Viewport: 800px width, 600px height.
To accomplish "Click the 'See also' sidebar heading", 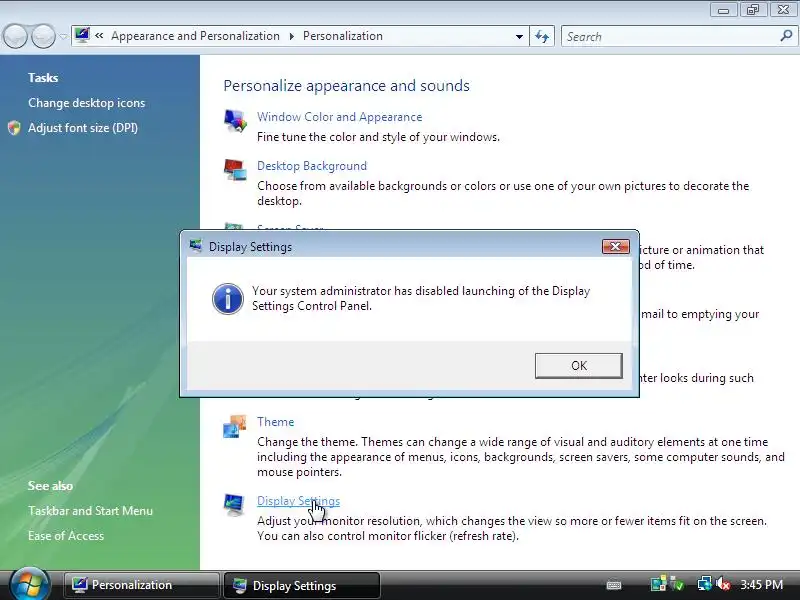I will coord(50,486).
